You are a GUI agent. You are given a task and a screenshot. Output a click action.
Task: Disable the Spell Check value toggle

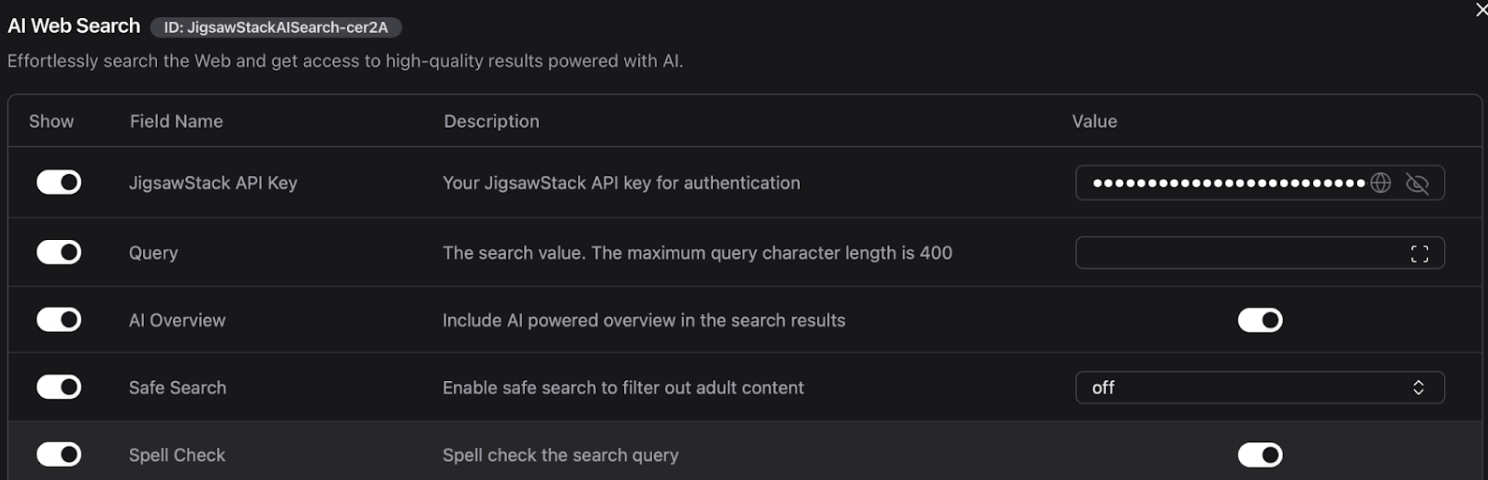click(x=1260, y=456)
